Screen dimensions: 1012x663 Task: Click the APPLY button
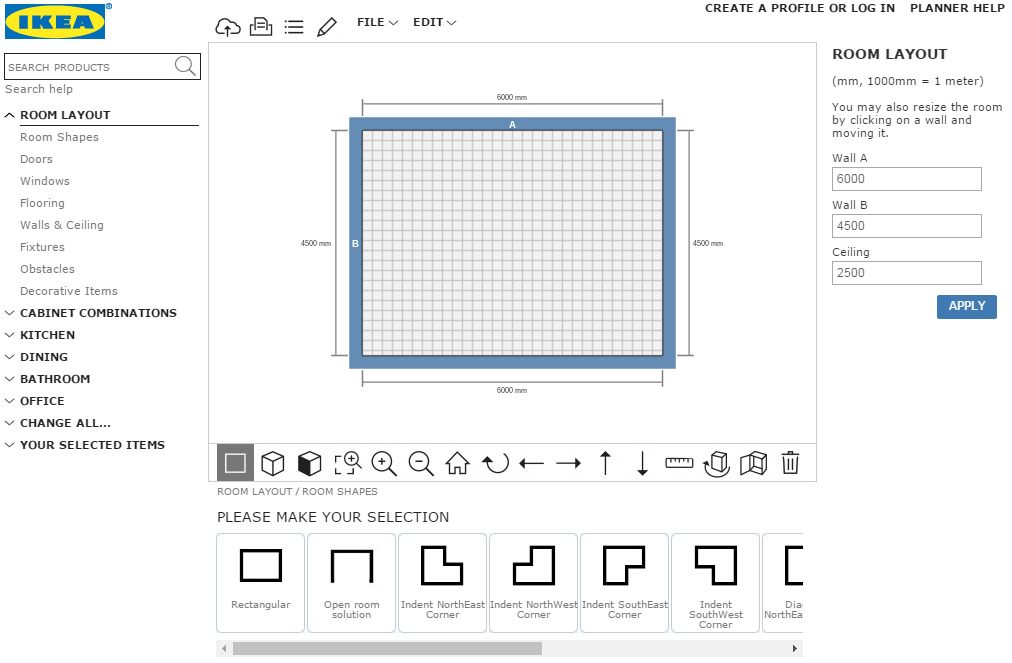966,307
